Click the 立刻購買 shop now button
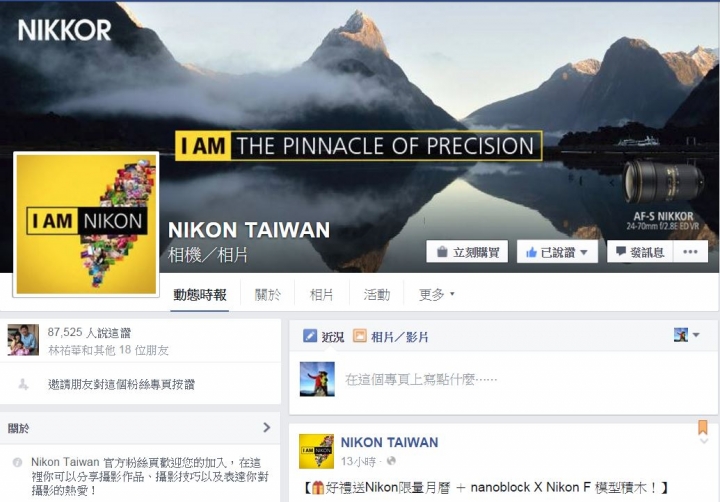The image size is (720, 502). pos(467,252)
